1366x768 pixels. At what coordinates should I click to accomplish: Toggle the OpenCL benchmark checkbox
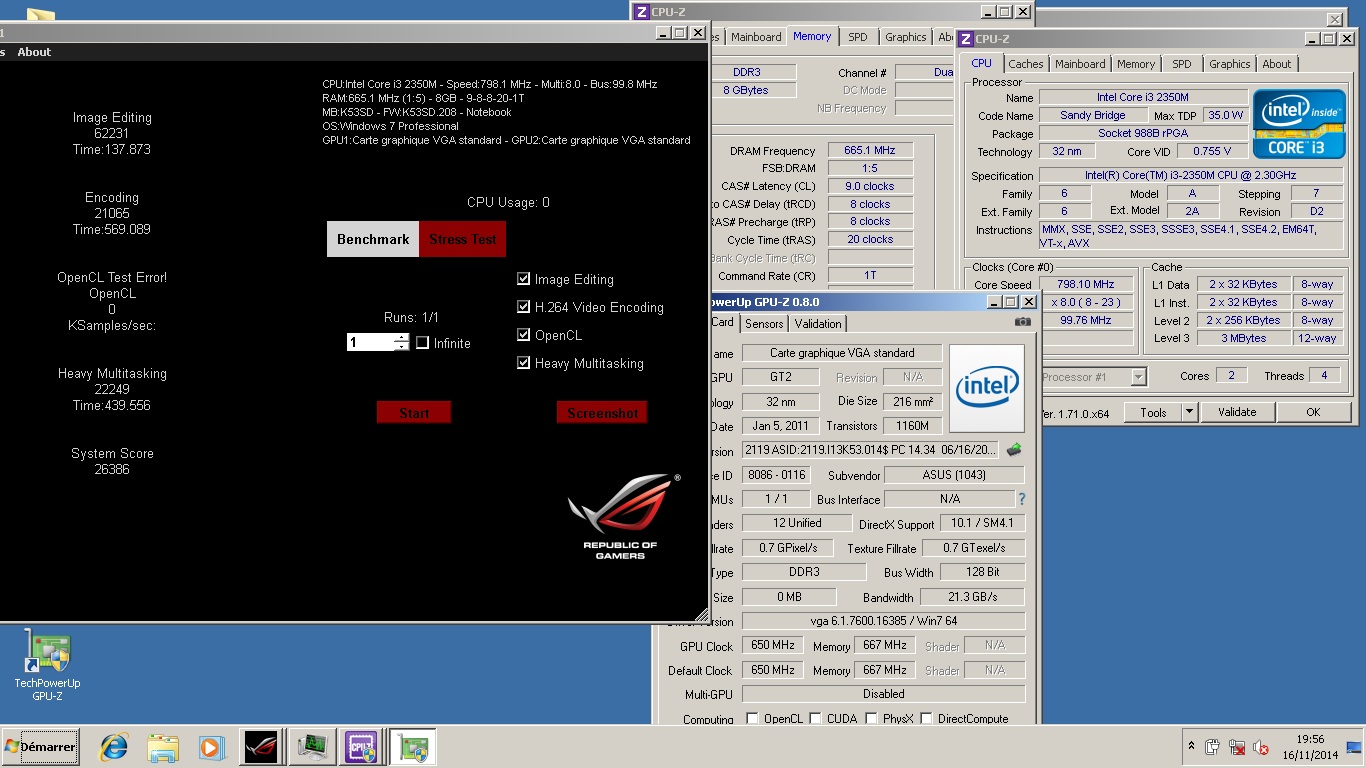point(524,335)
